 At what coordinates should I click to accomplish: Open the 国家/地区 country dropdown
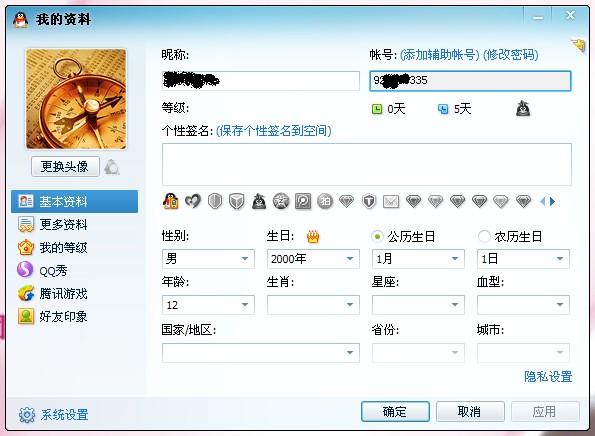click(261, 353)
